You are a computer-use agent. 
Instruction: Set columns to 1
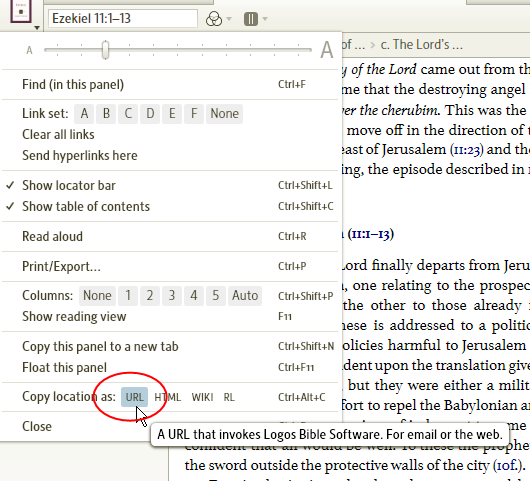tap(128, 296)
